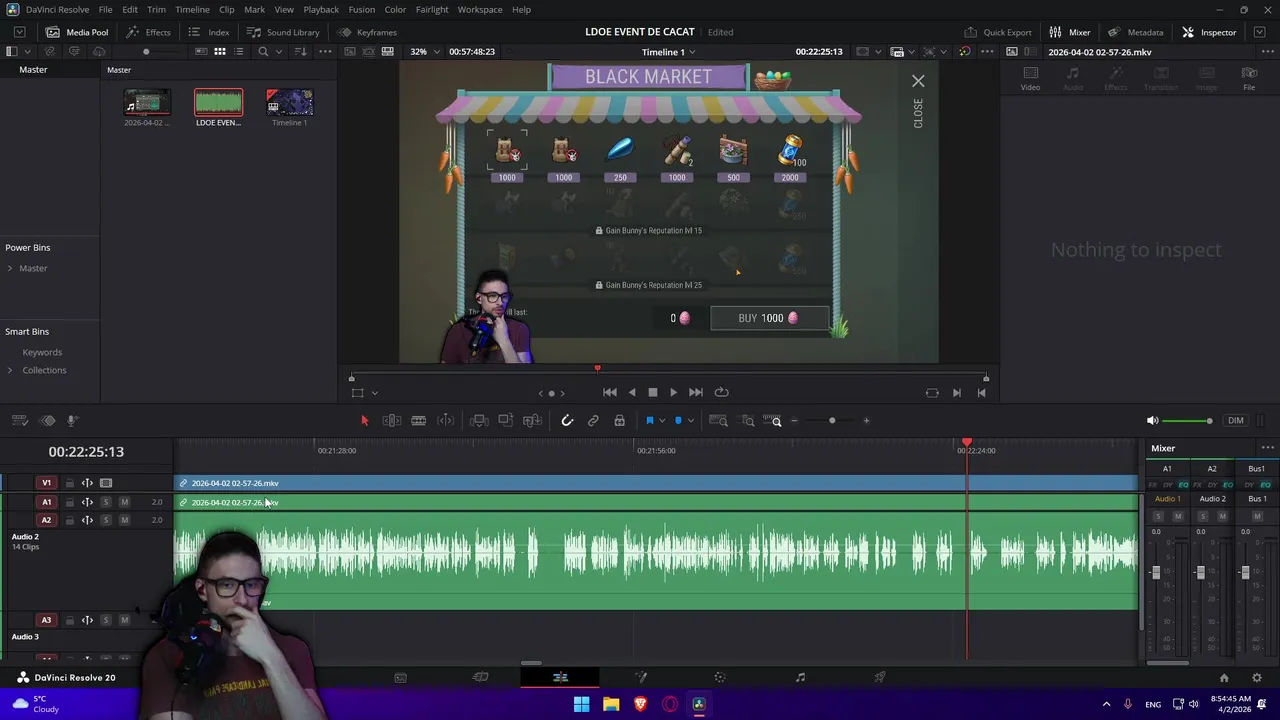Activate the Trim Edit Mode tool
The image size is (1280, 720).
[x=392, y=421]
